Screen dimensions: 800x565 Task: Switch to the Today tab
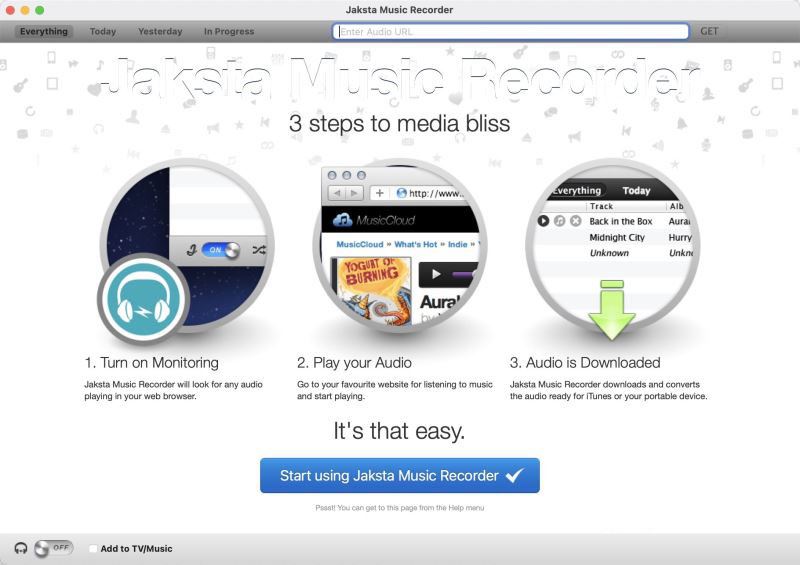[x=103, y=31]
